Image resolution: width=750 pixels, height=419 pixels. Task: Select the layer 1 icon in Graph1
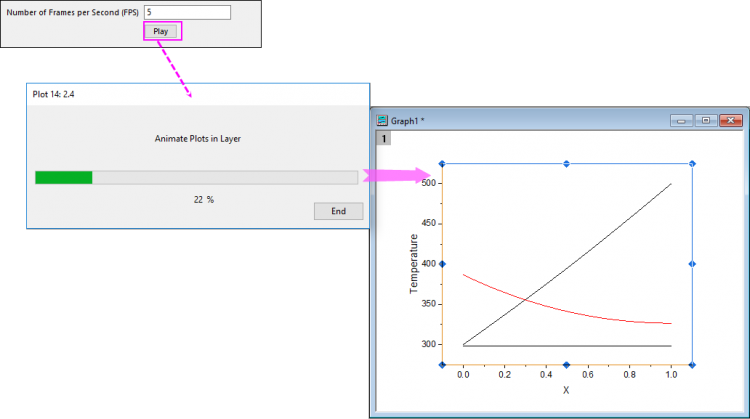pyautogui.click(x=382, y=138)
